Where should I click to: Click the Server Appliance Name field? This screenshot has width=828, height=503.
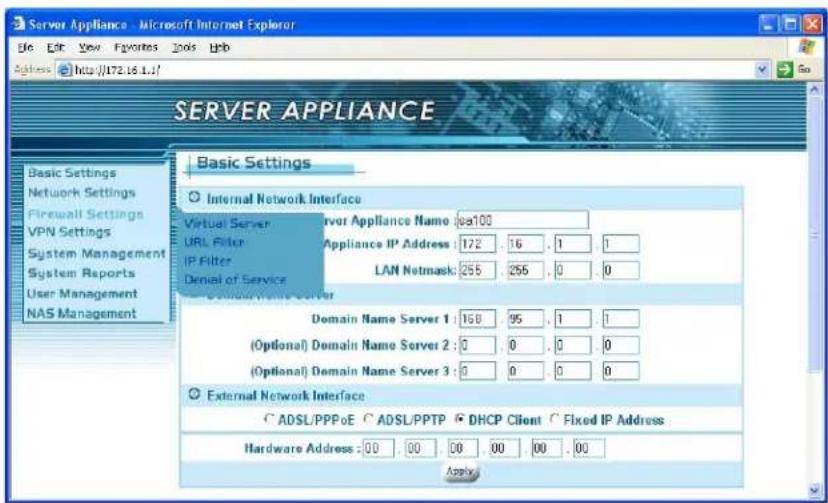tap(523, 220)
